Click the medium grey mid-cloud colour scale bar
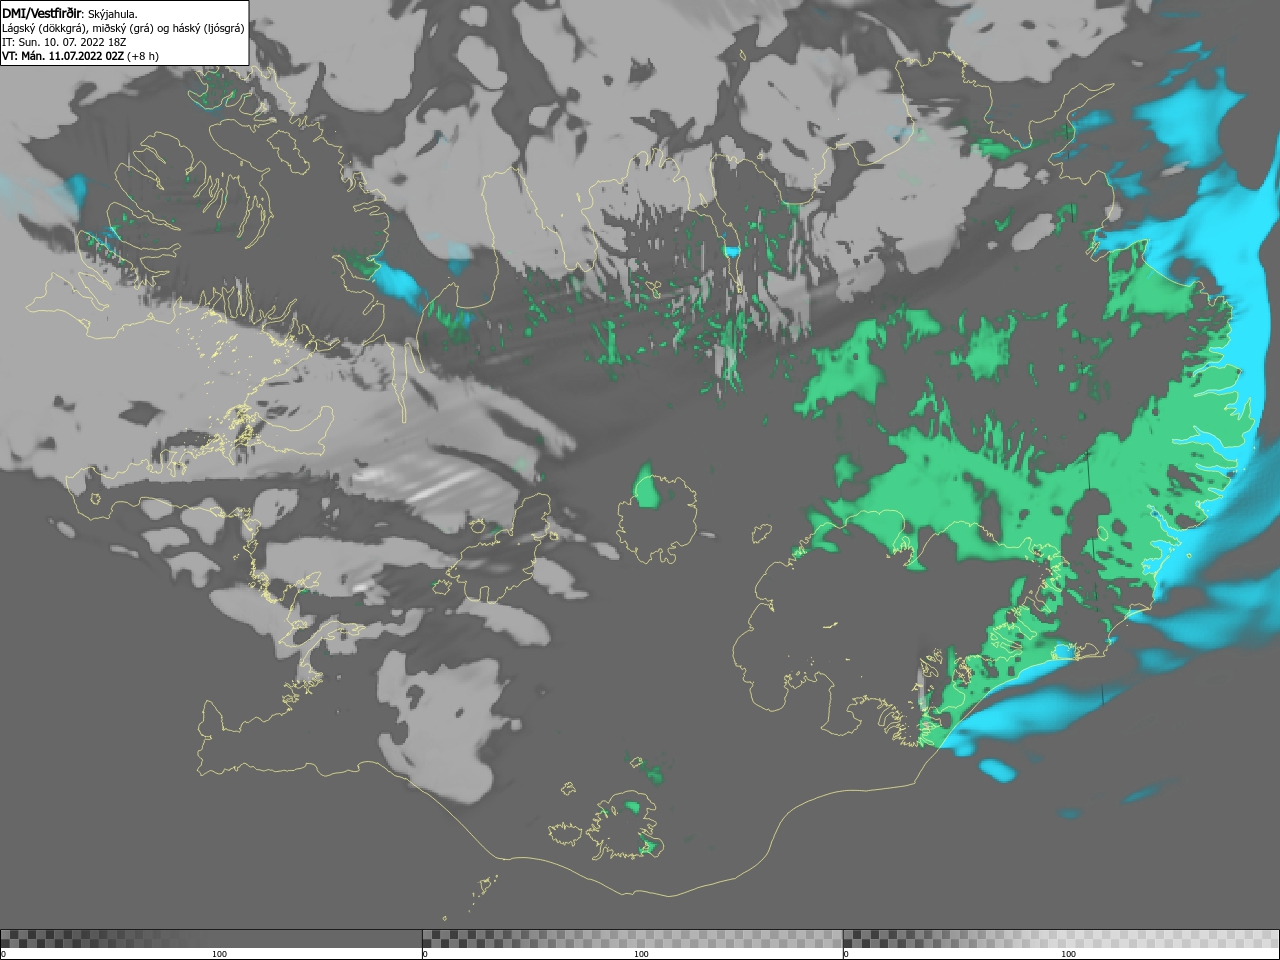 point(632,939)
